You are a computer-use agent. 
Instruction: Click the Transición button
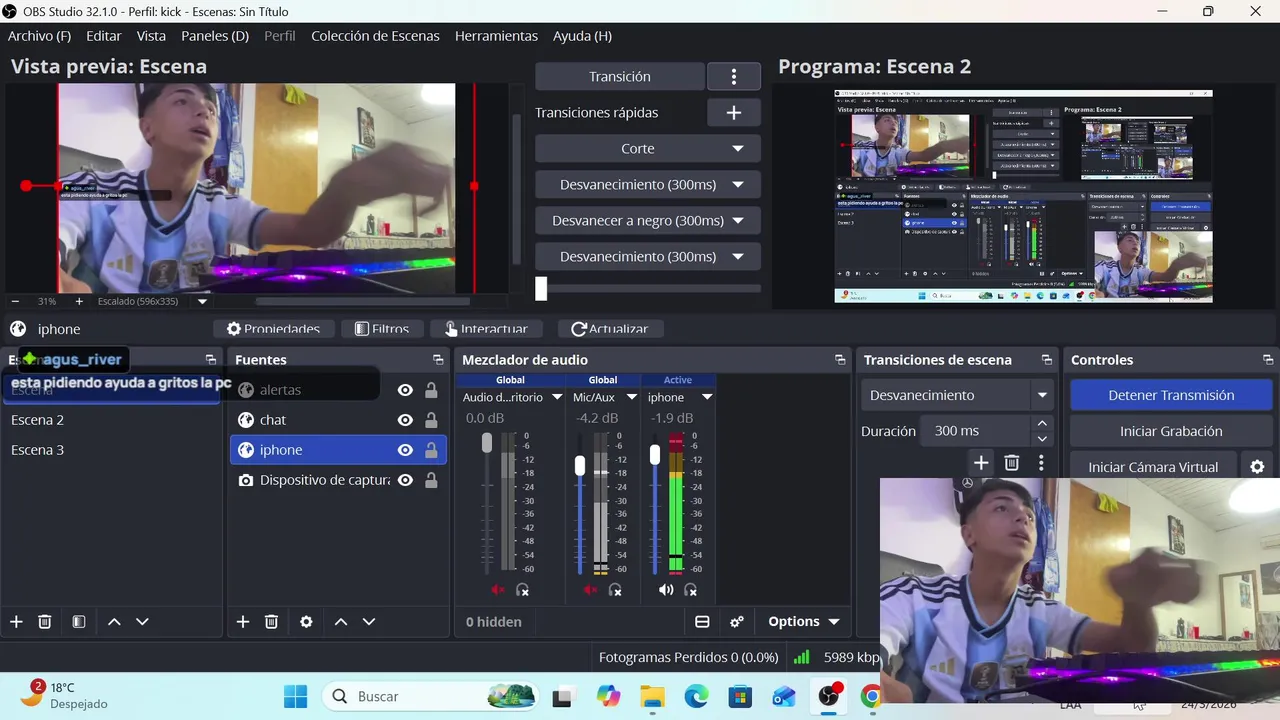(x=620, y=77)
